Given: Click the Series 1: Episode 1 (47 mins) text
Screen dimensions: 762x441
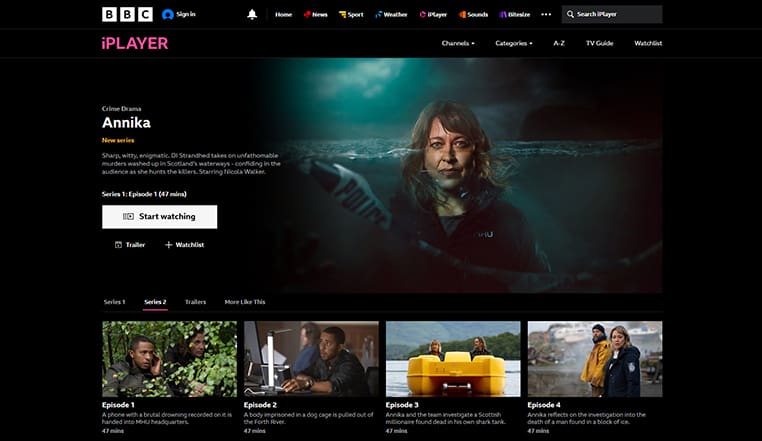Looking at the screenshot, I should (x=144, y=194).
